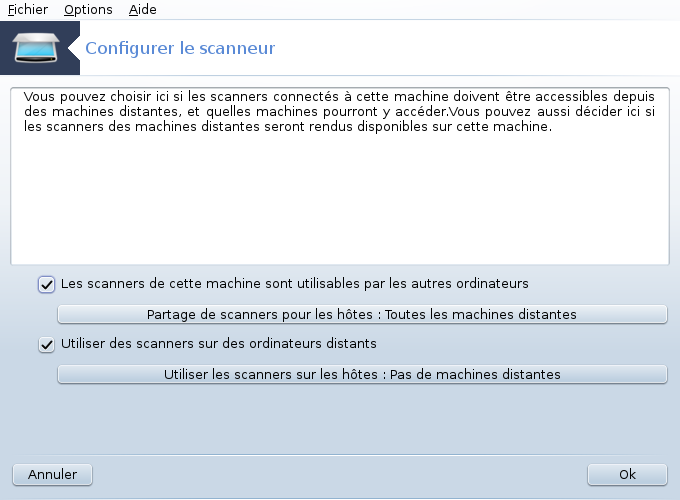Click the dark blue banner behind scanner icon

(40, 48)
